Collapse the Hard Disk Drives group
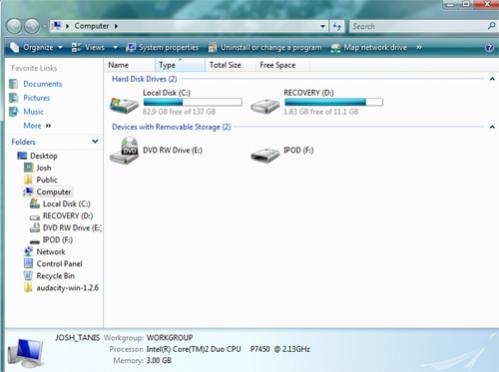499x372 pixels. pyautogui.click(x=492, y=79)
